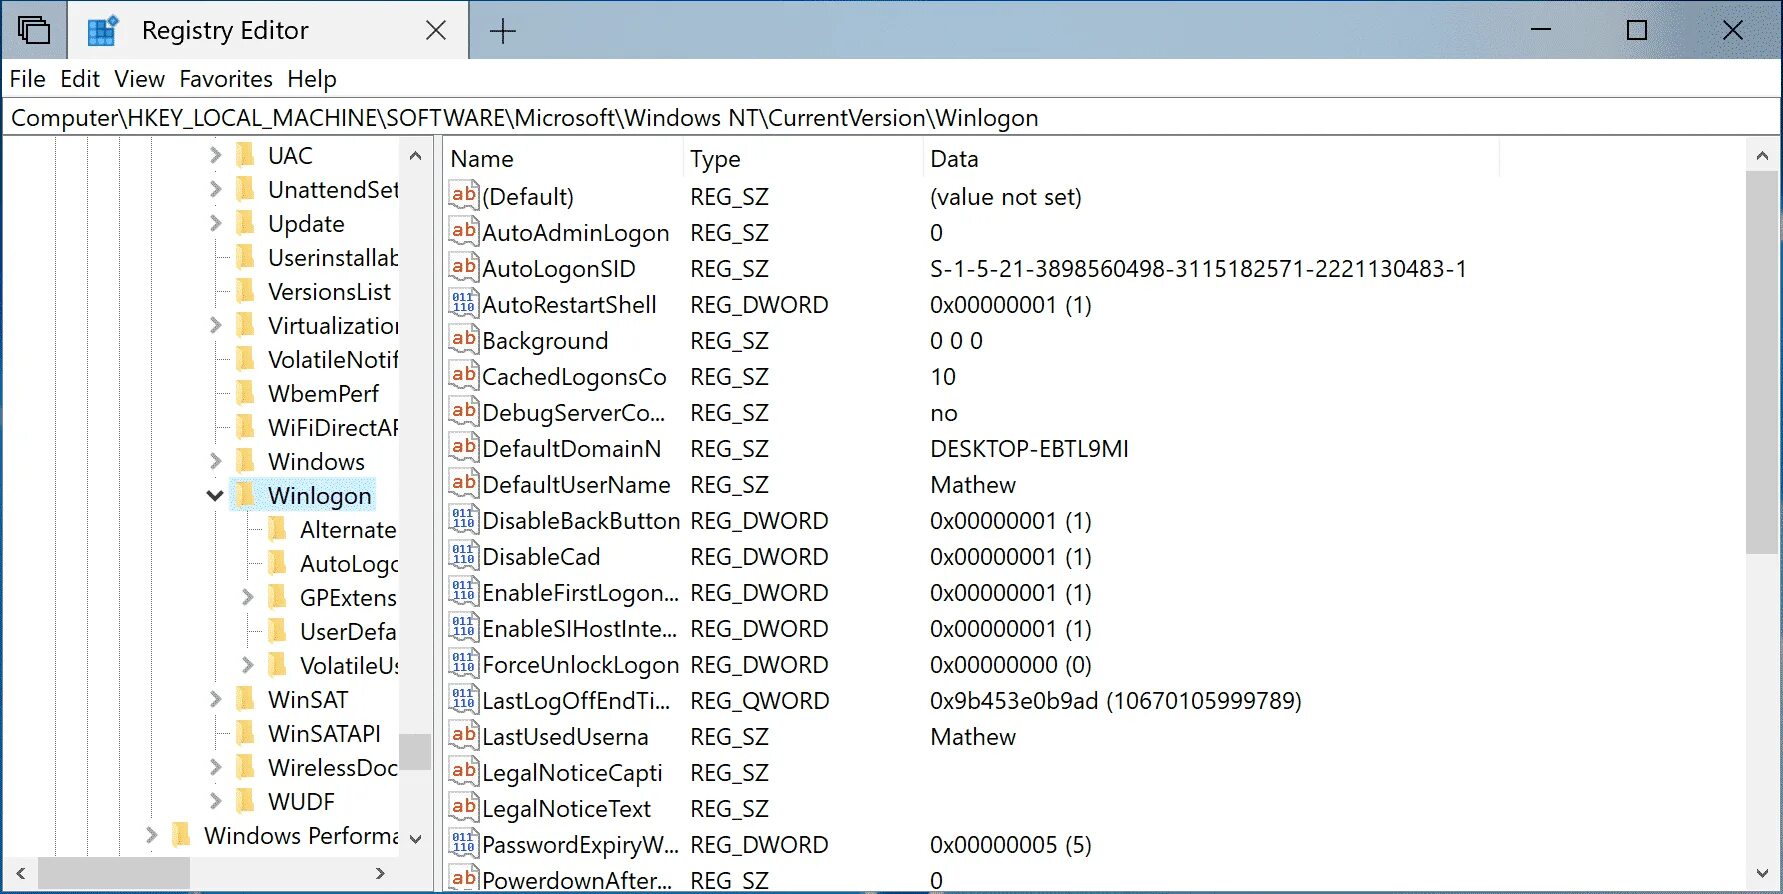This screenshot has height=894, width=1783.
Task: Click the WinSAT folder icon
Action: pos(245,699)
